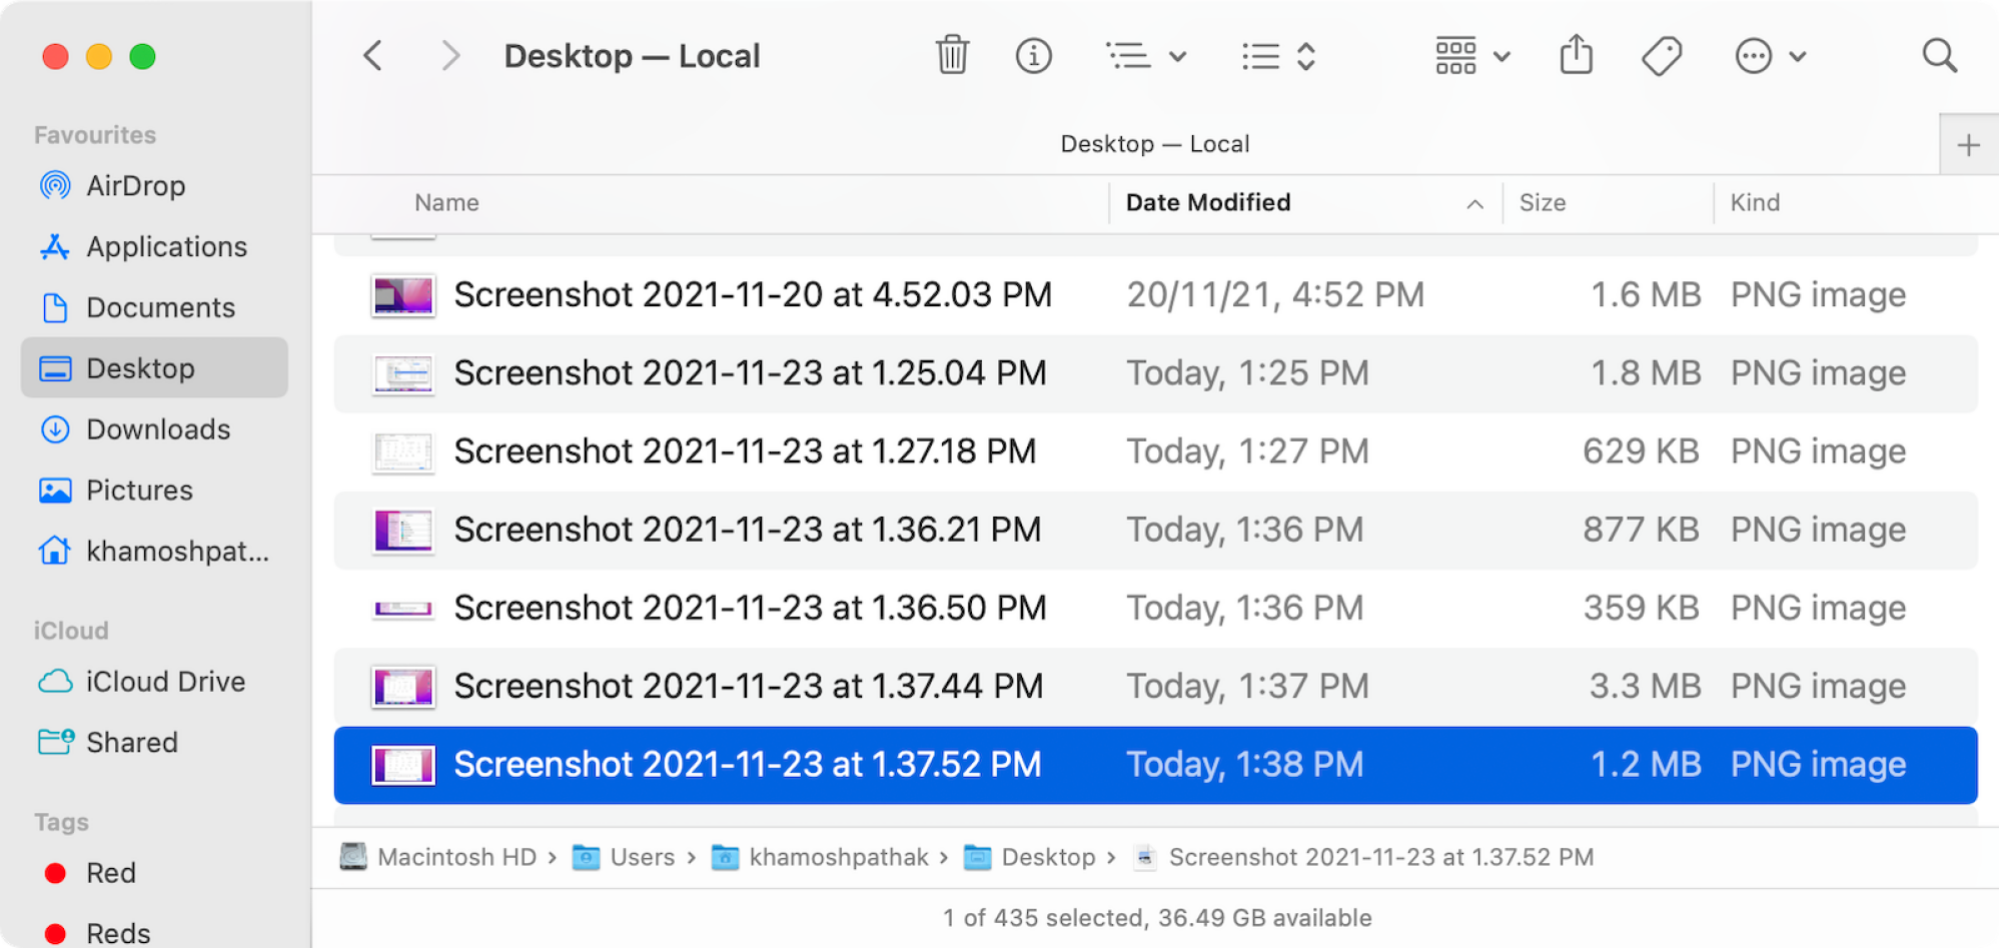This screenshot has width=1999, height=948.
Task: Select Screenshot 2021-11-23 at 1.37.44 PM
Action: click(1155, 686)
